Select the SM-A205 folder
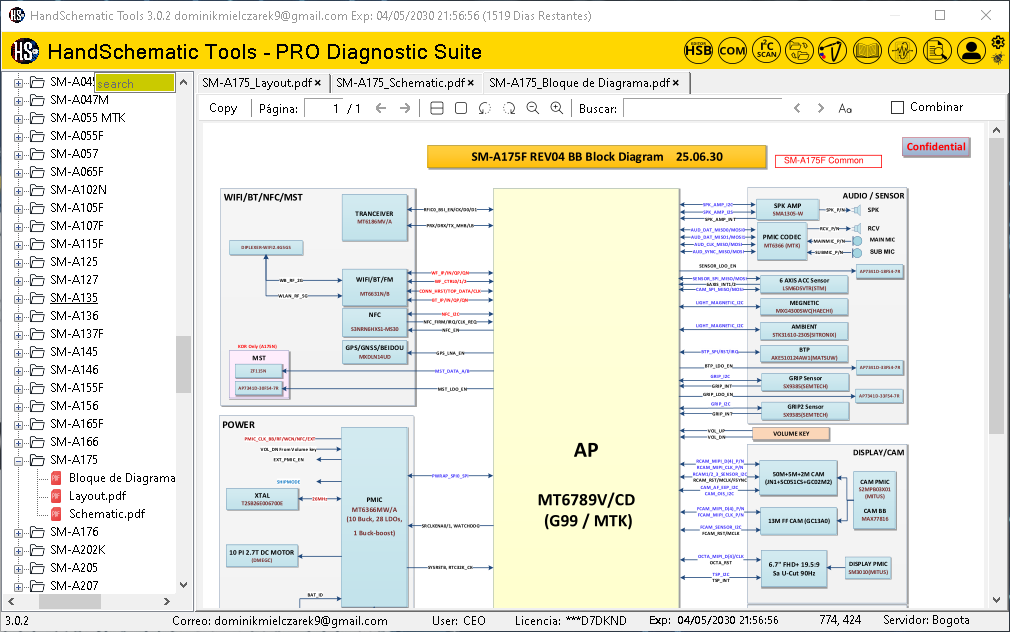Screen dimensions: 1010x632 (74, 568)
